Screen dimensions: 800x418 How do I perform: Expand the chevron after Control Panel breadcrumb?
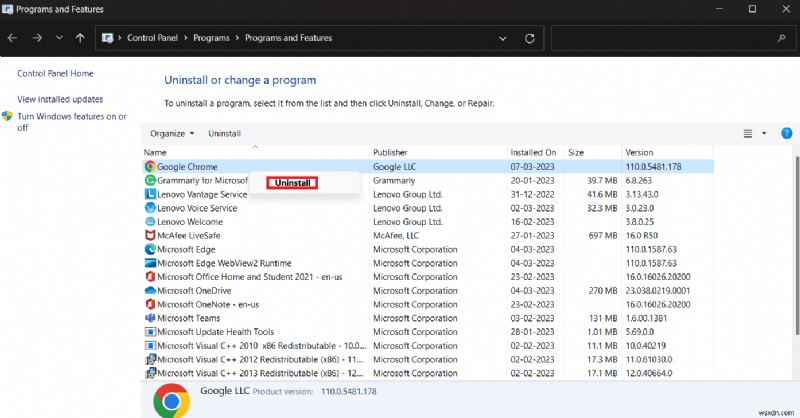click(x=186, y=38)
